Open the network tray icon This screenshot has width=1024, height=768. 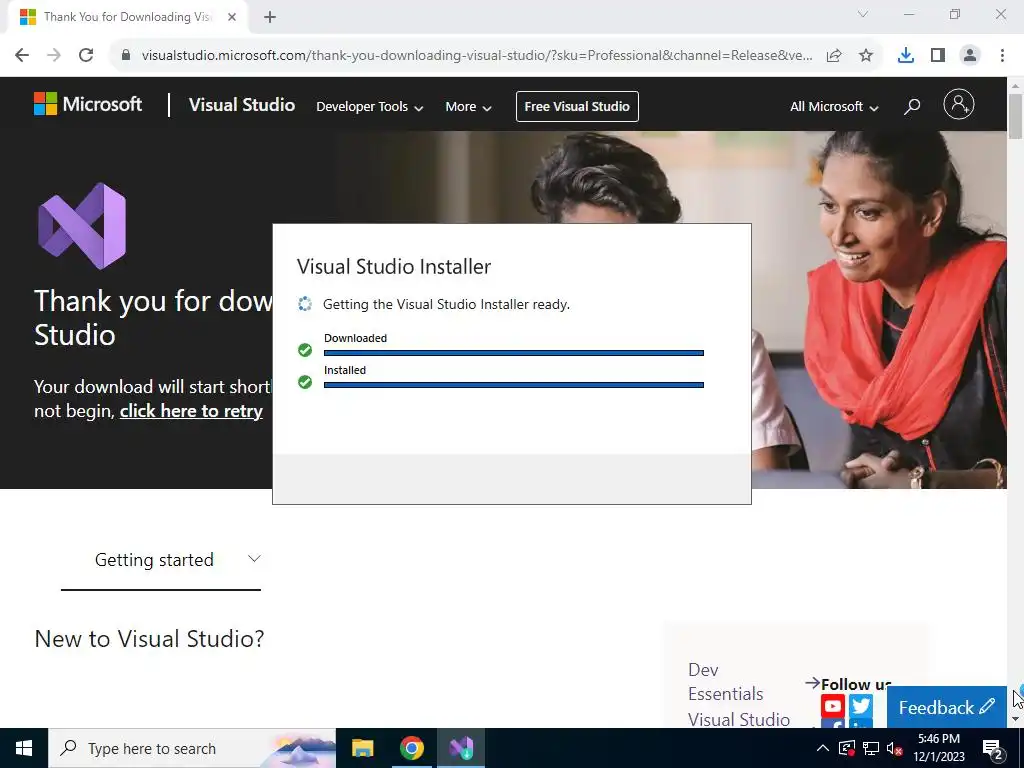click(x=871, y=748)
